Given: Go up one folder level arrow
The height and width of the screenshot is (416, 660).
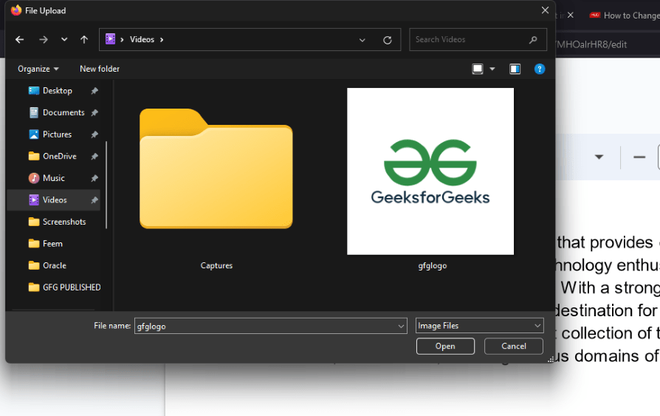Looking at the screenshot, I should (x=84, y=40).
